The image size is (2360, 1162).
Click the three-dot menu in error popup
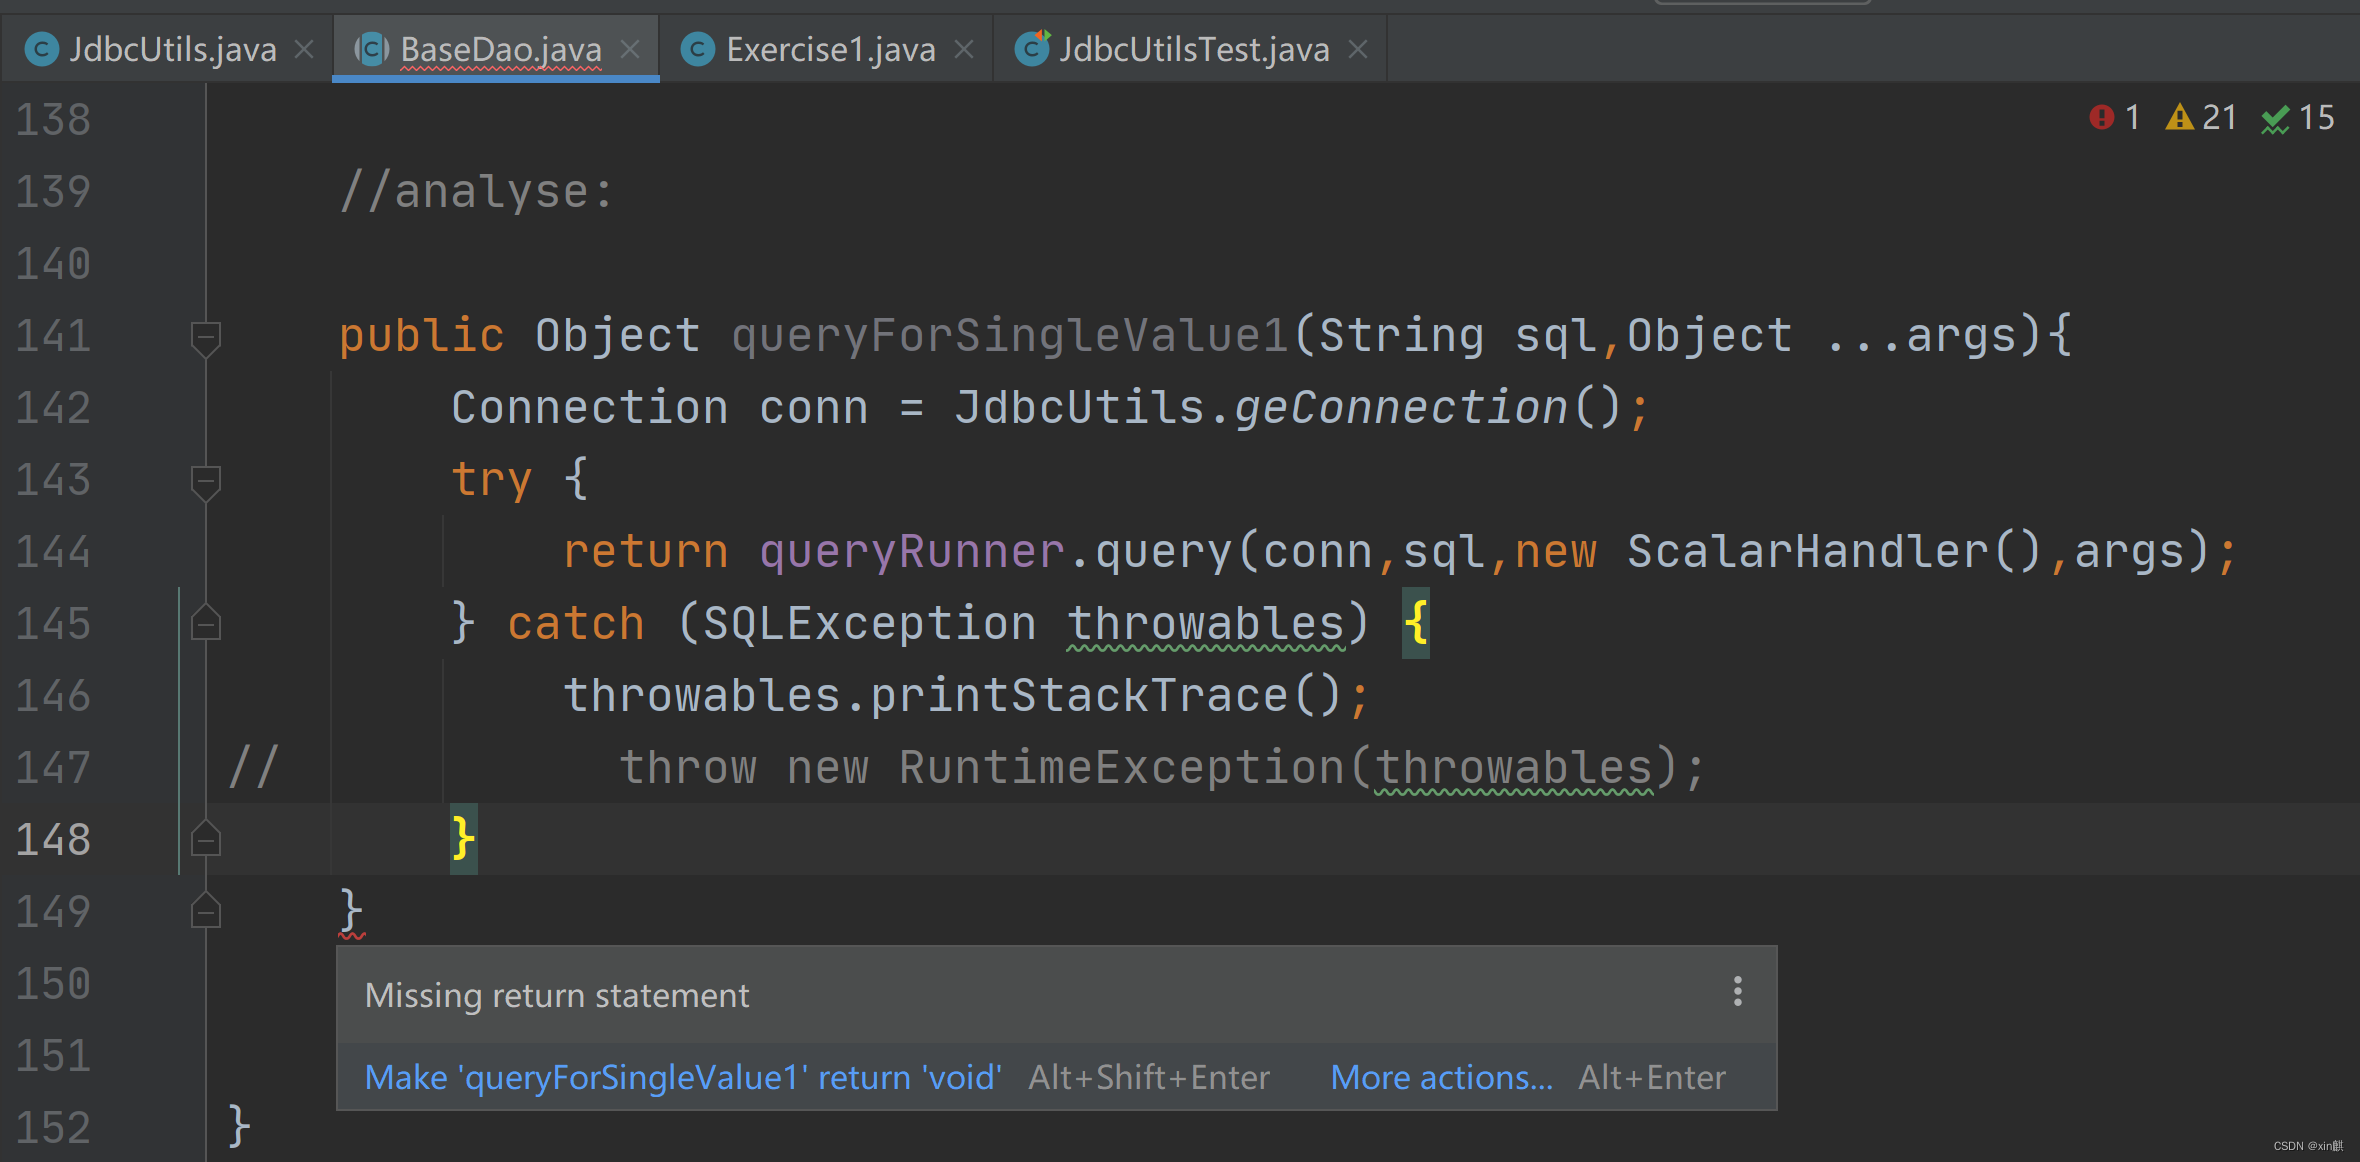(1738, 991)
